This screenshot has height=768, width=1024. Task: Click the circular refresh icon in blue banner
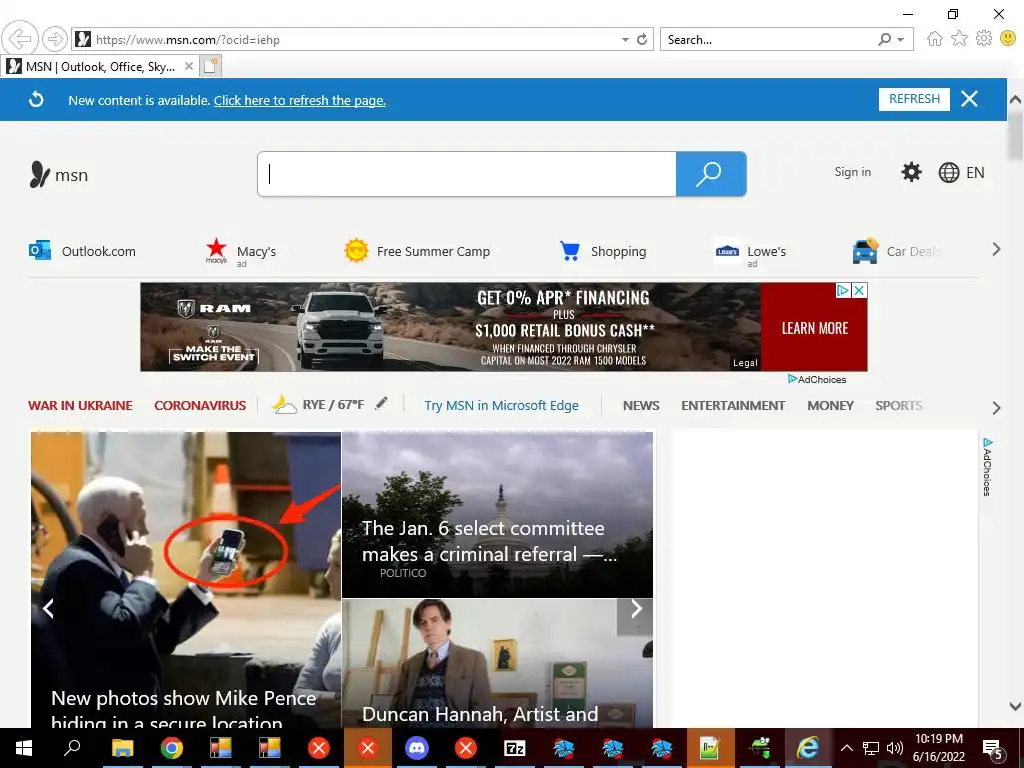36,100
